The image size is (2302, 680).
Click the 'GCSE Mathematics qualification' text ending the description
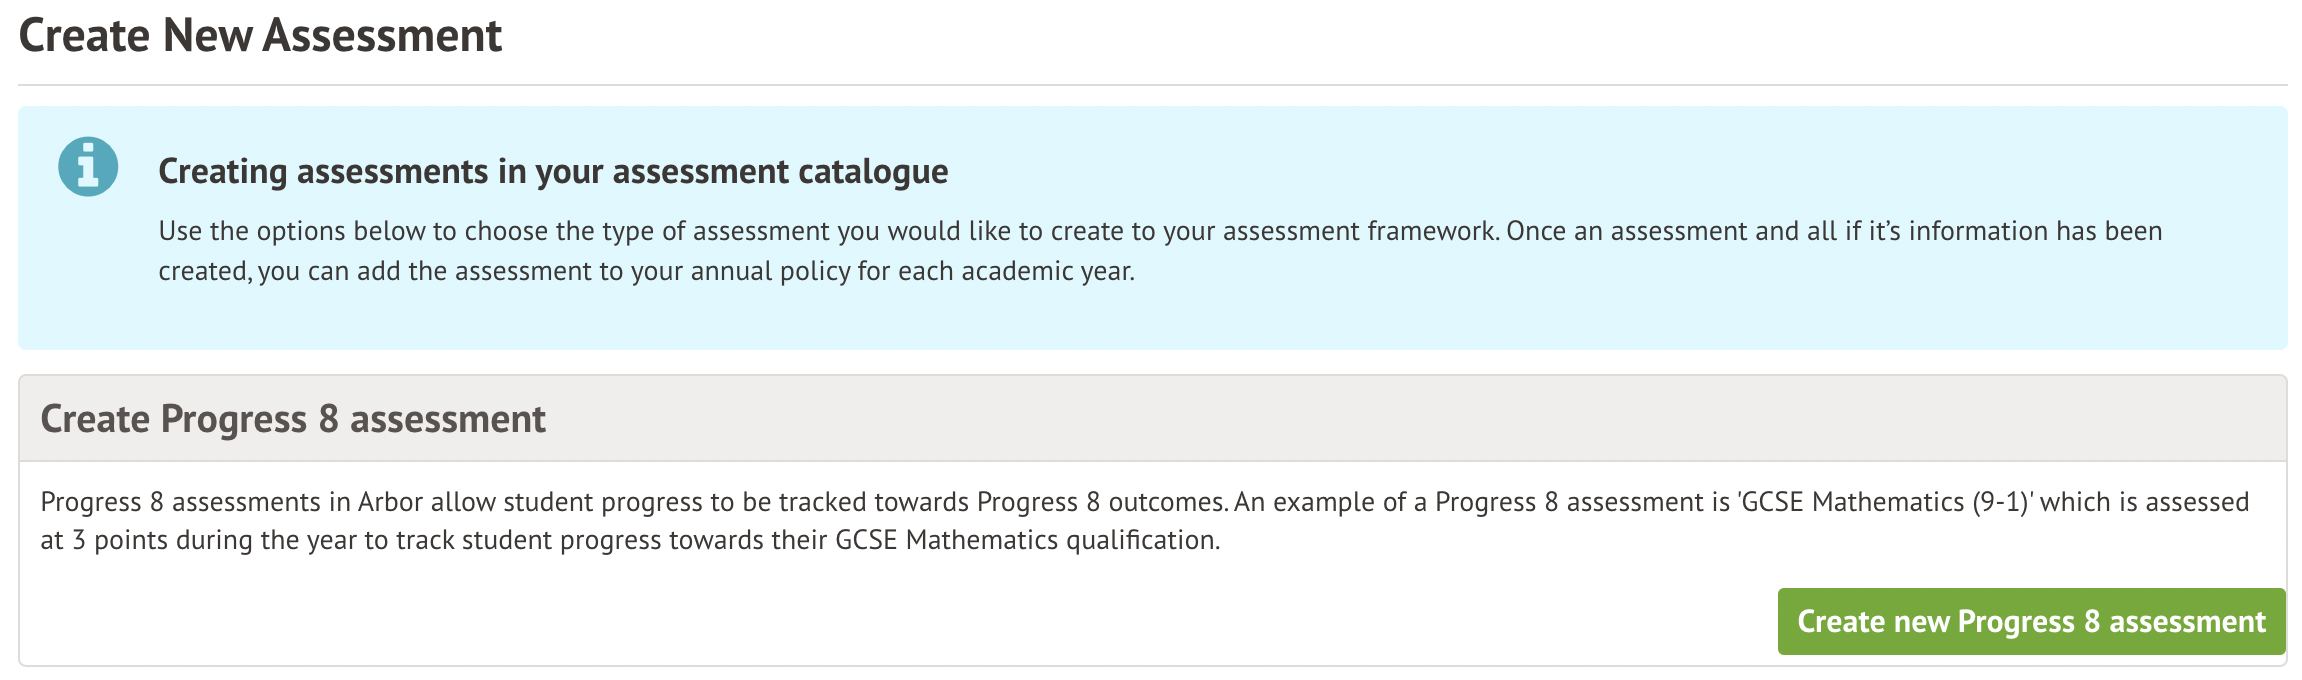coord(1026,541)
